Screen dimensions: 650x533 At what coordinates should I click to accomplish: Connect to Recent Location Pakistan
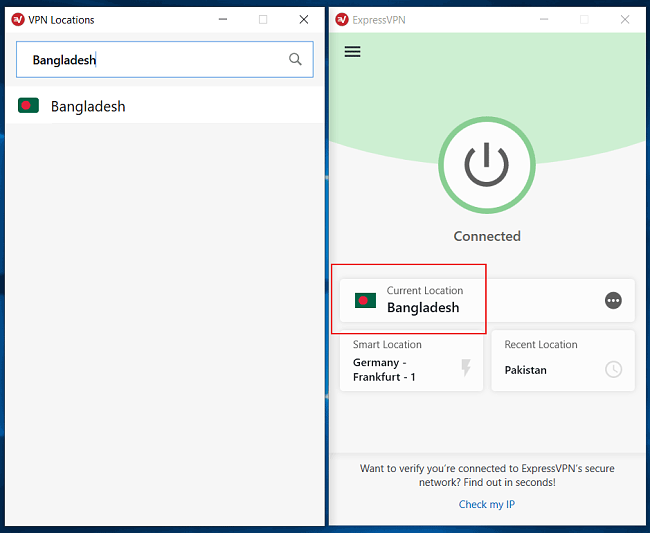click(x=563, y=361)
